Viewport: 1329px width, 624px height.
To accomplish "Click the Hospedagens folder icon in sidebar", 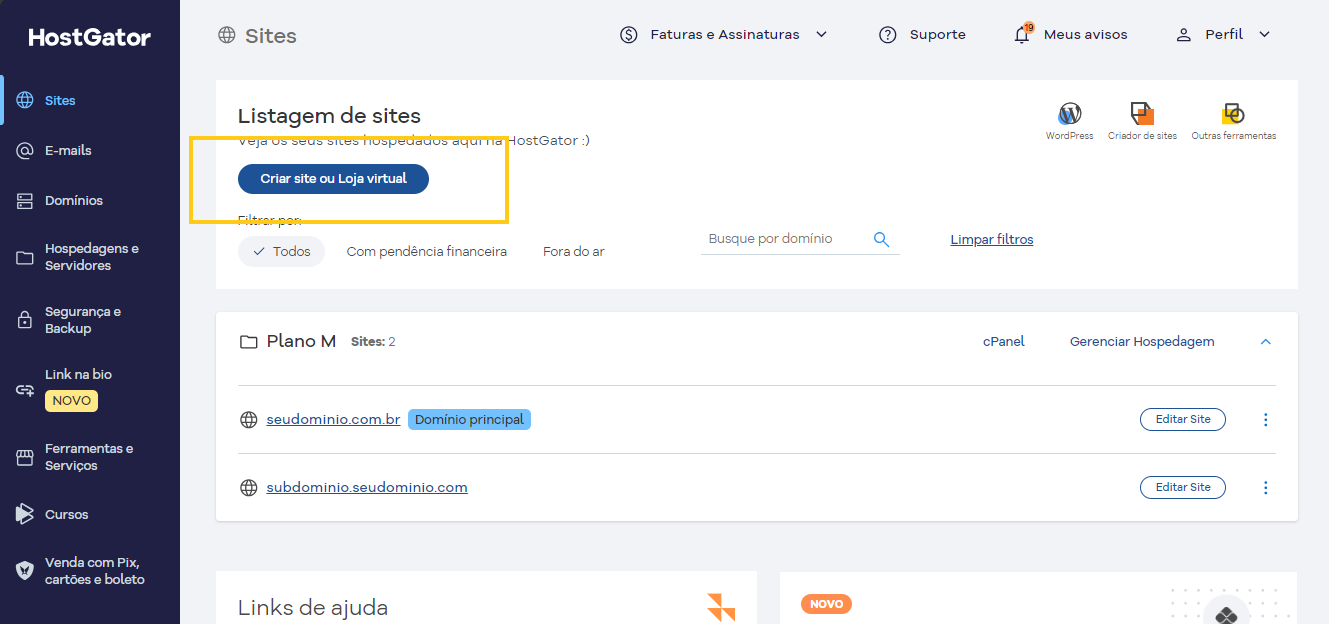I will pos(25,258).
